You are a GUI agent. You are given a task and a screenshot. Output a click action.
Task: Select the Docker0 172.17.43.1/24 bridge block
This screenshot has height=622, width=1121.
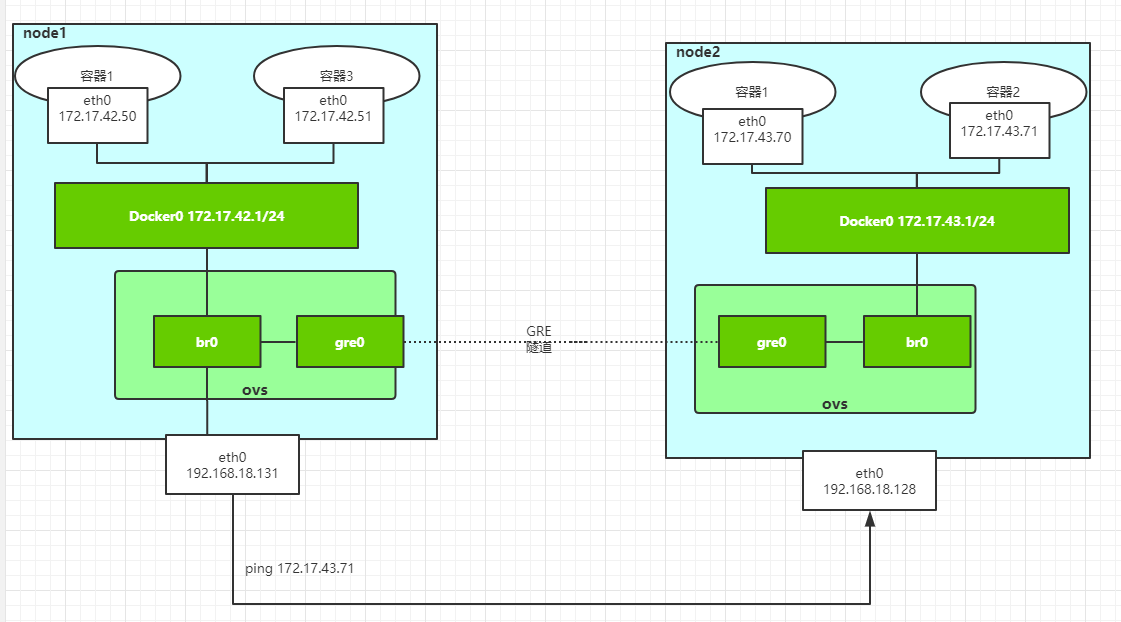tap(916, 221)
